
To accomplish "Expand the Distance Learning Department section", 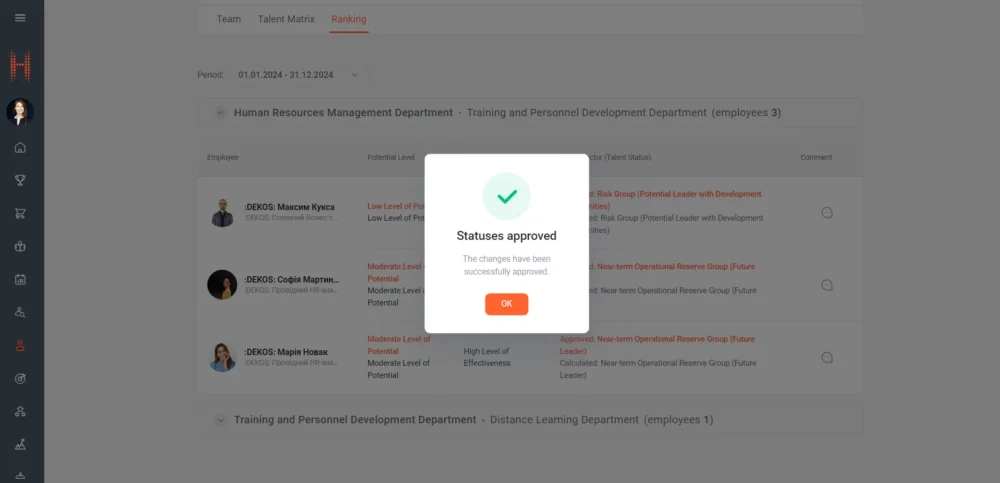I will point(221,420).
